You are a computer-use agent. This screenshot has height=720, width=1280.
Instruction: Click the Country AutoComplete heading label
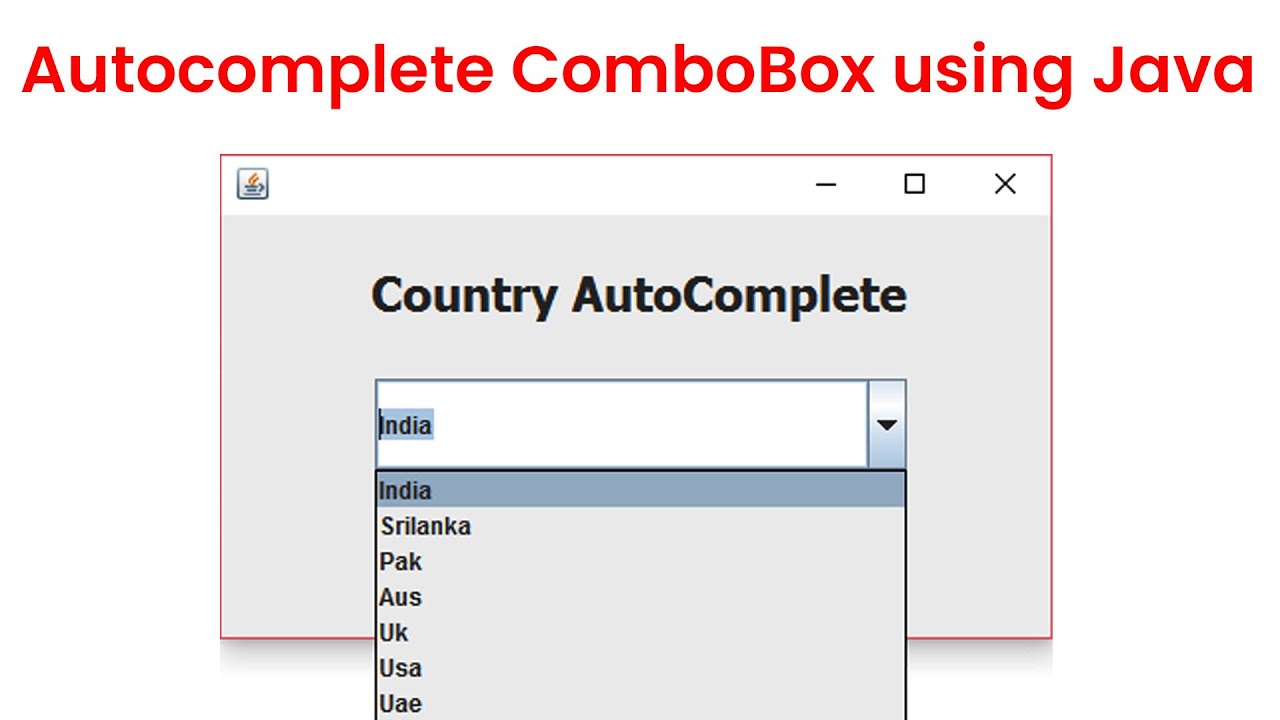pos(639,296)
